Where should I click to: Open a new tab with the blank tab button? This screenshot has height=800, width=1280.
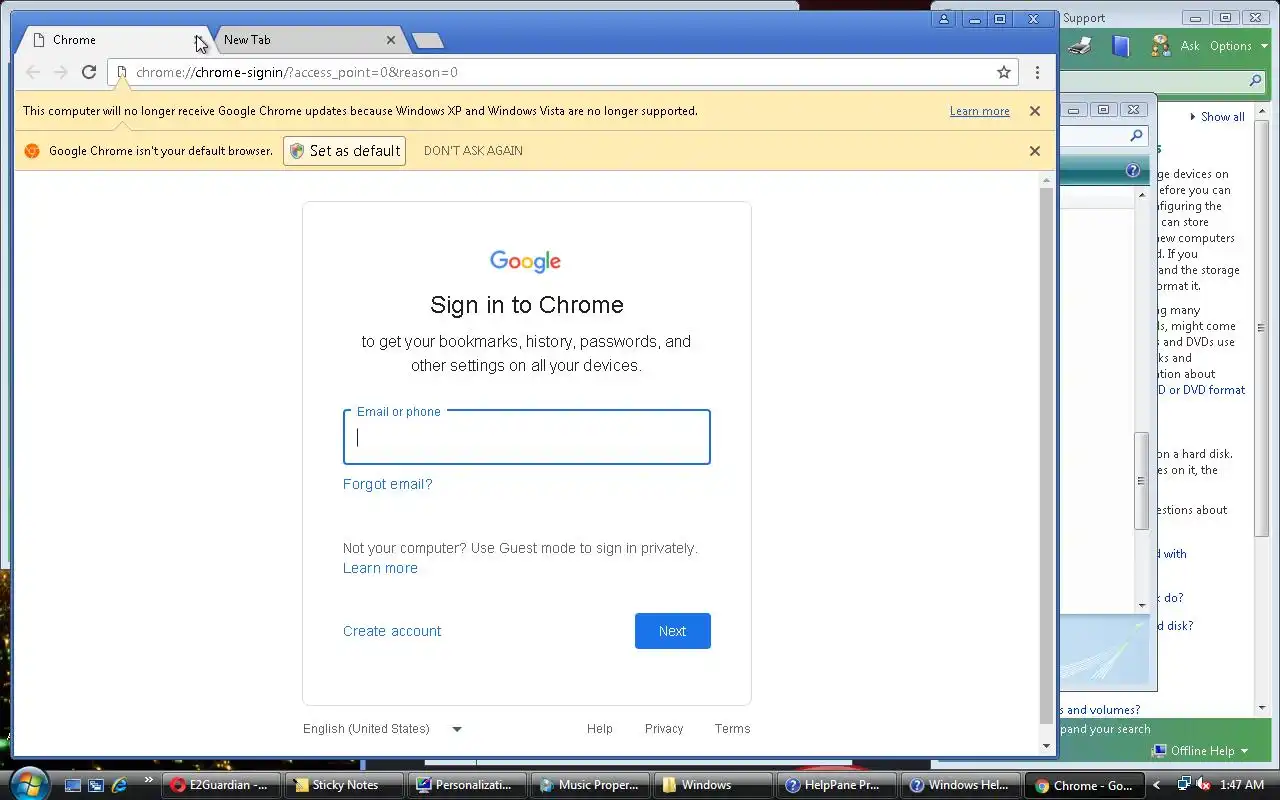[x=428, y=40]
